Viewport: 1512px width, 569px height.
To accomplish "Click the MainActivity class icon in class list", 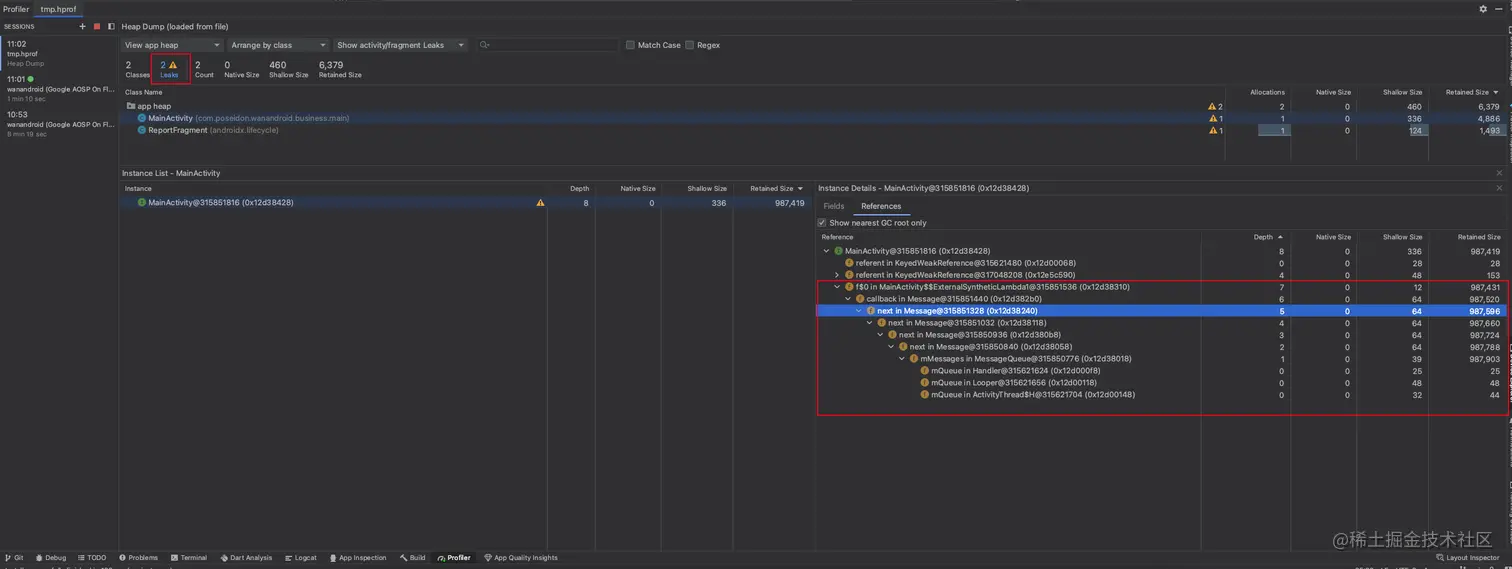I will tap(142, 118).
